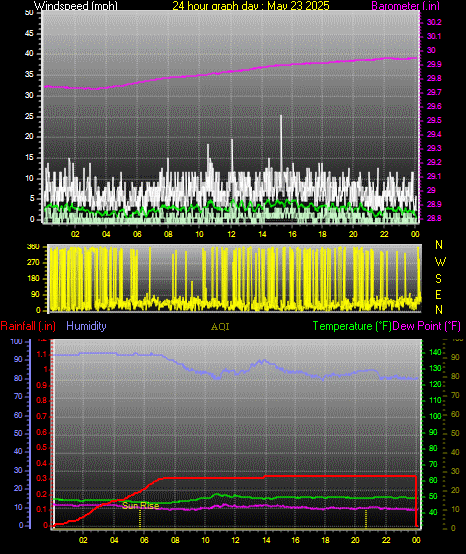Click the "140" temperature axis value
Screen dimensions: 466x554
435,352
